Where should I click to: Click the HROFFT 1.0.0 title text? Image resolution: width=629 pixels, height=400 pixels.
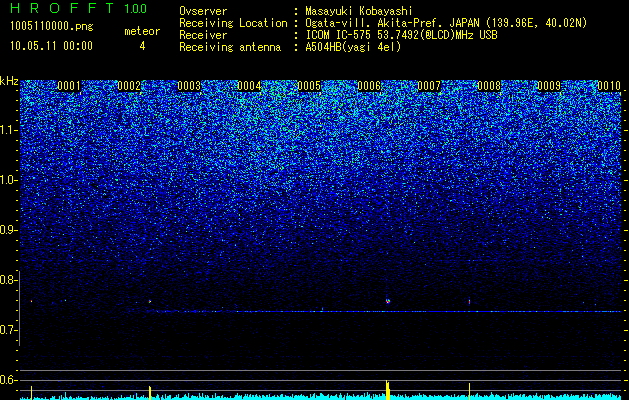[78, 8]
